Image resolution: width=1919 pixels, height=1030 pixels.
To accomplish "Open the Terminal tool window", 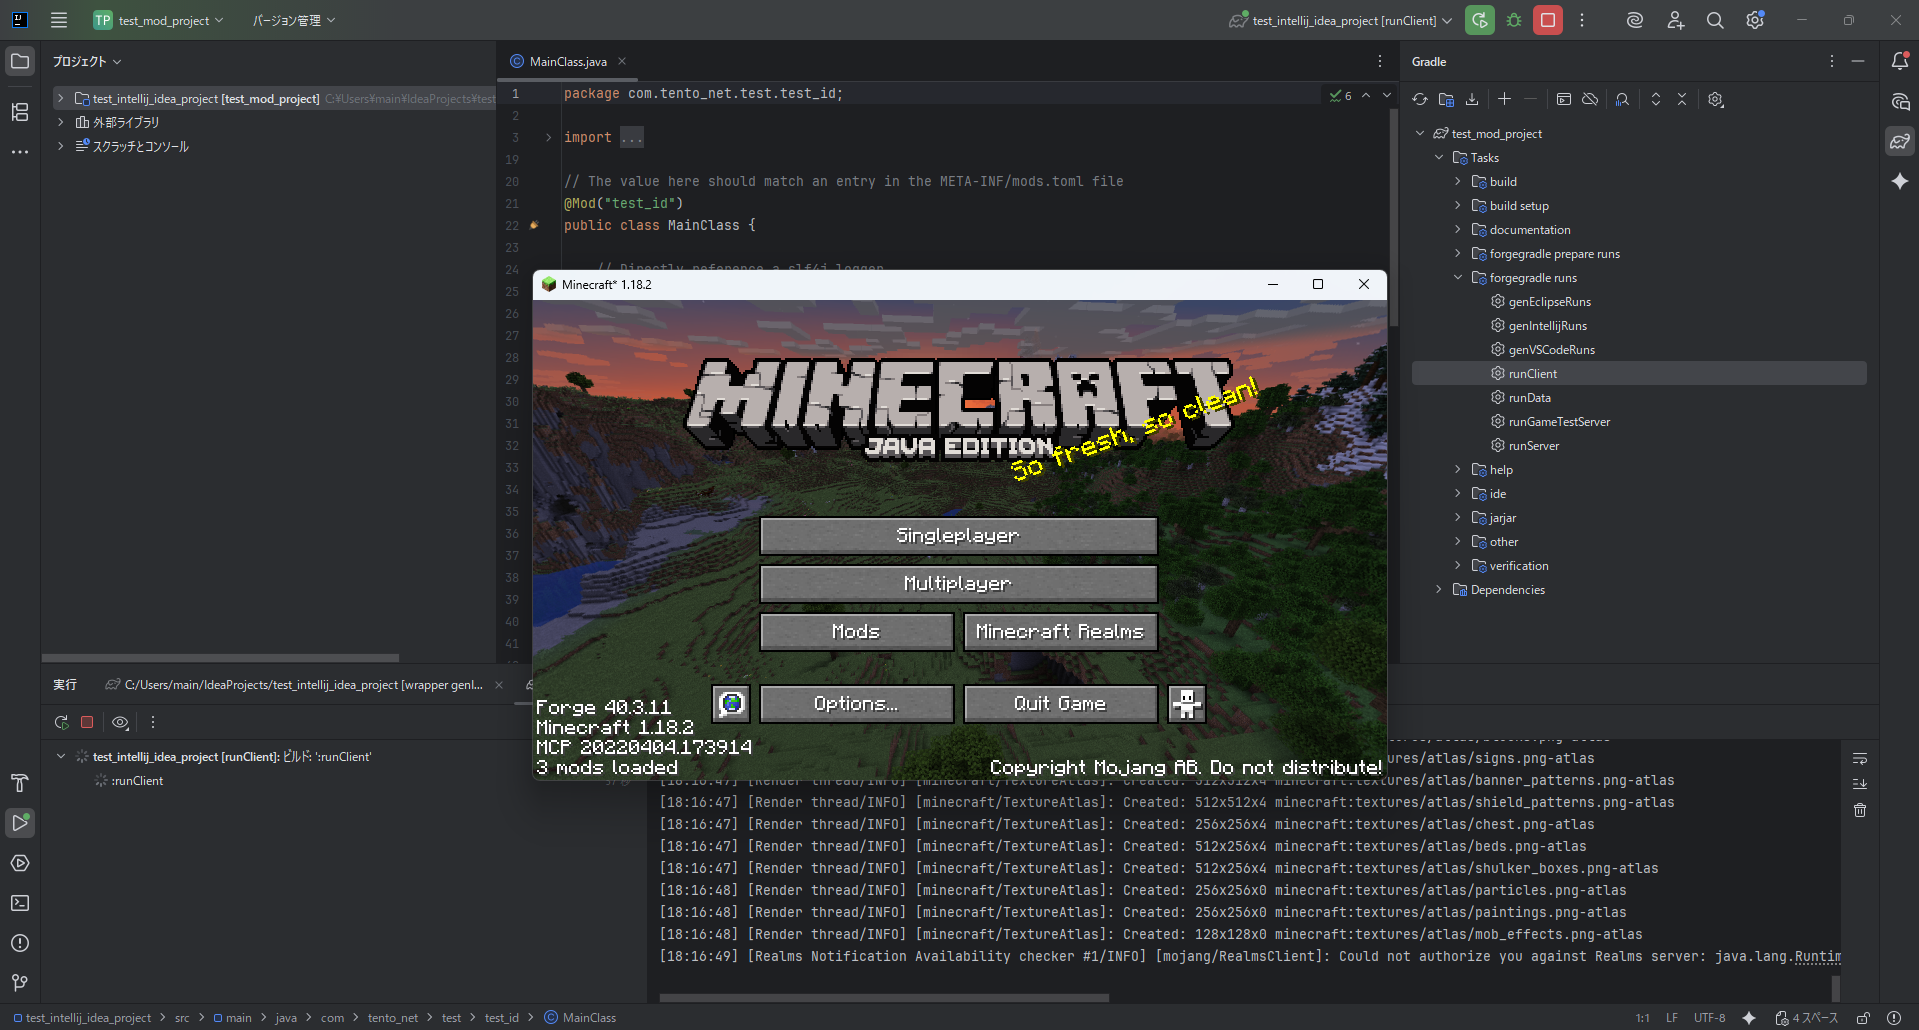I will tap(20, 903).
